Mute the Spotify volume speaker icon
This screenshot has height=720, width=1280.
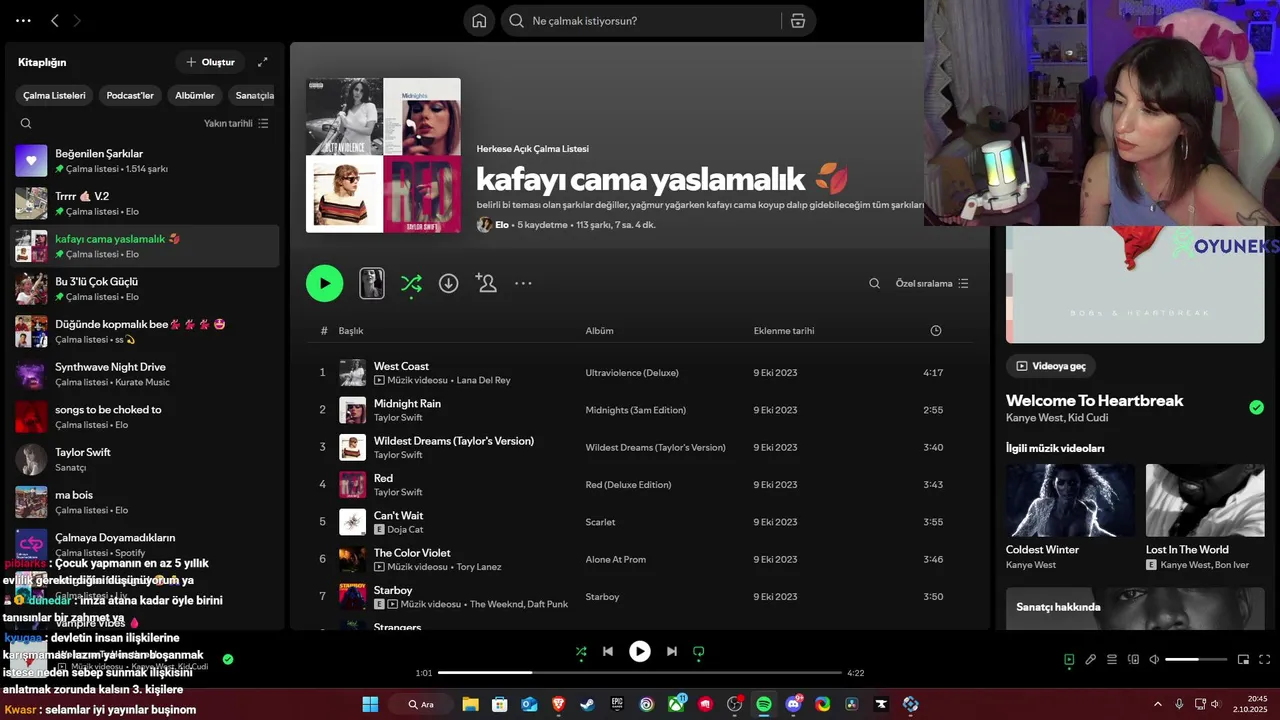pyautogui.click(x=1154, y=659)
